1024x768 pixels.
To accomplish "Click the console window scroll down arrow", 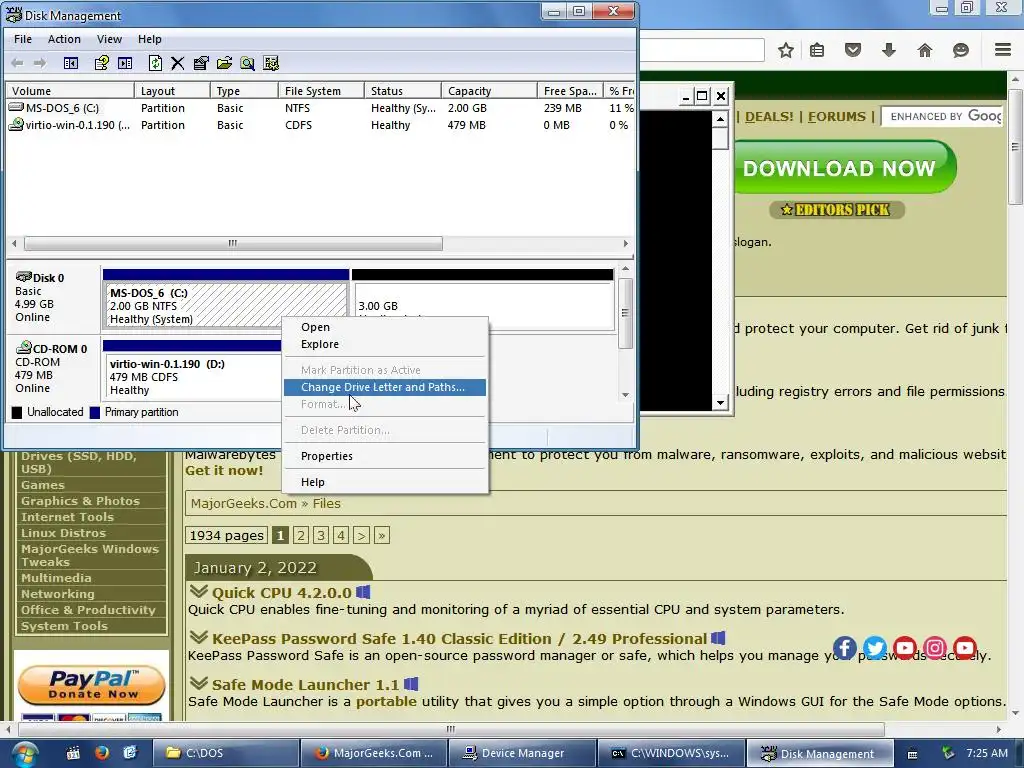I will coord(720,402).
